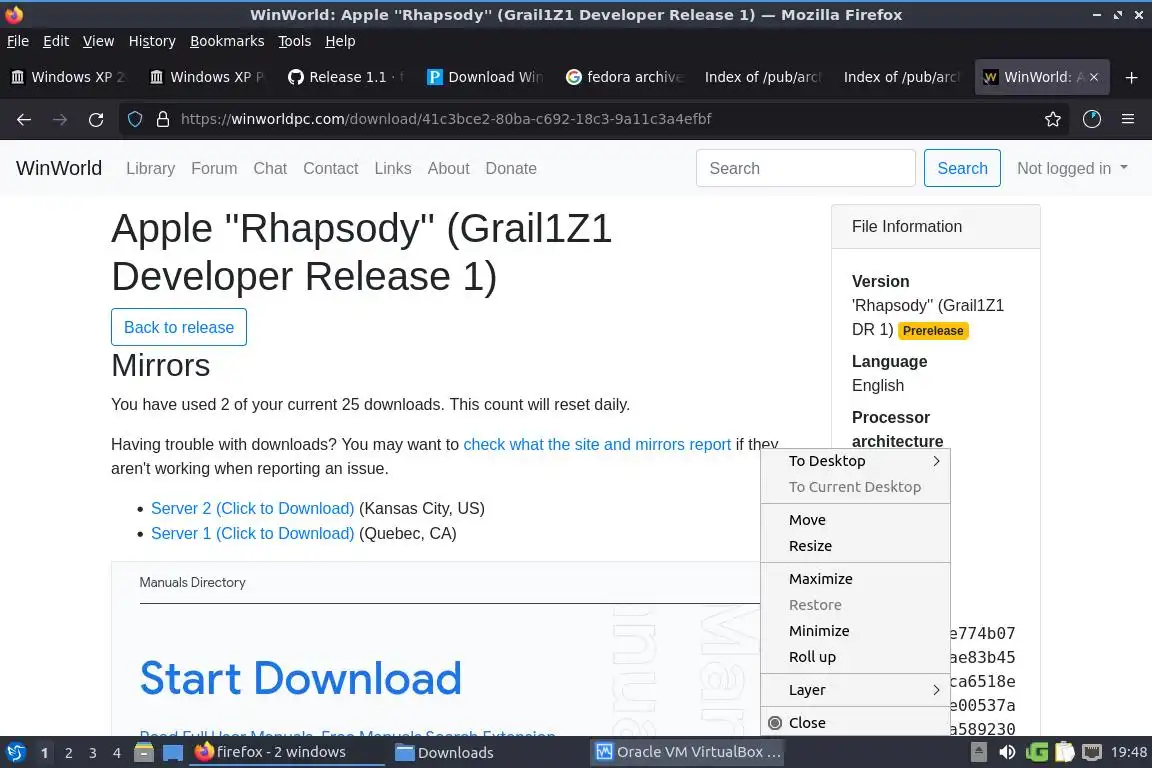Switch to the Release 1.1 GitHub tab
This screenshot has height=768, width=1152.
click(x=347, y=77)
